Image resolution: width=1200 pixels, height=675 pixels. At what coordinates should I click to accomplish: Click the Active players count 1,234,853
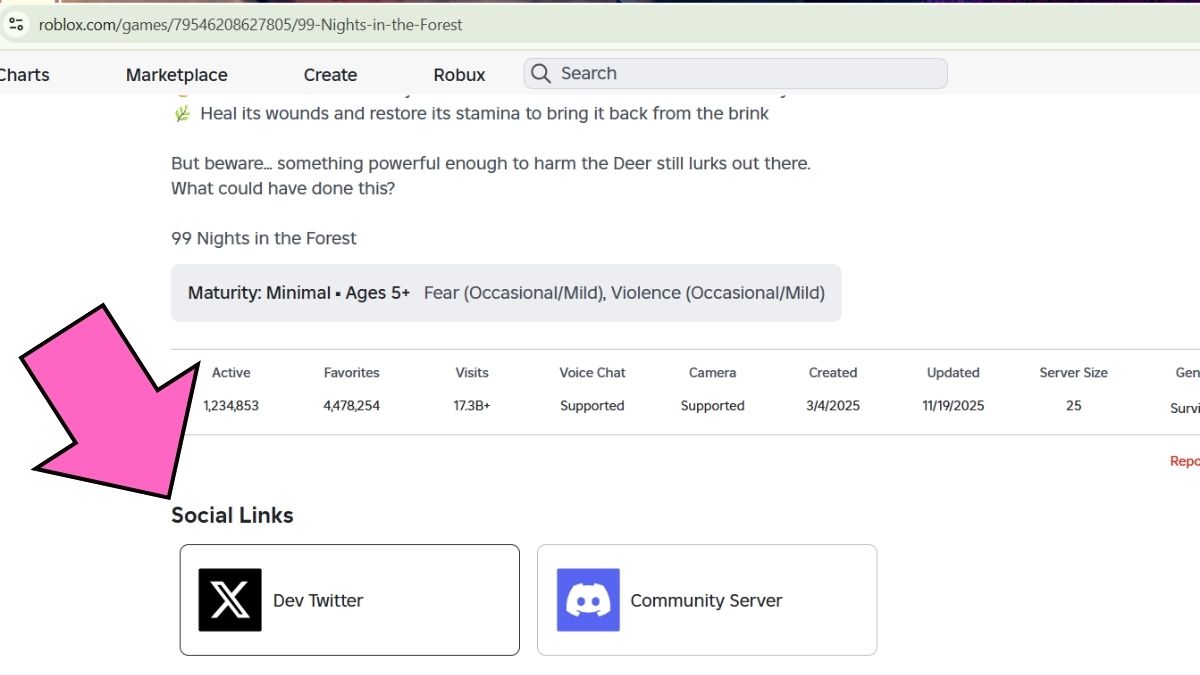click(231, 405)
